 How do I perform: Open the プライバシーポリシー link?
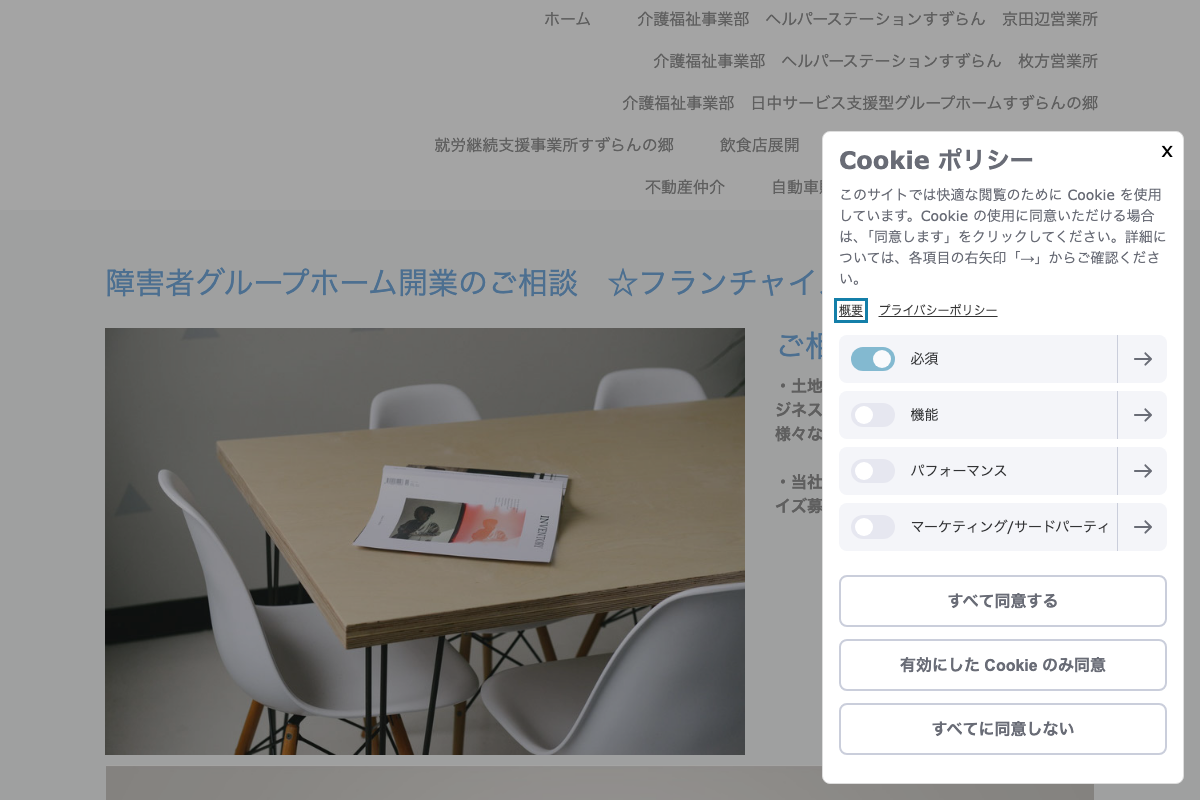[938, 311]
